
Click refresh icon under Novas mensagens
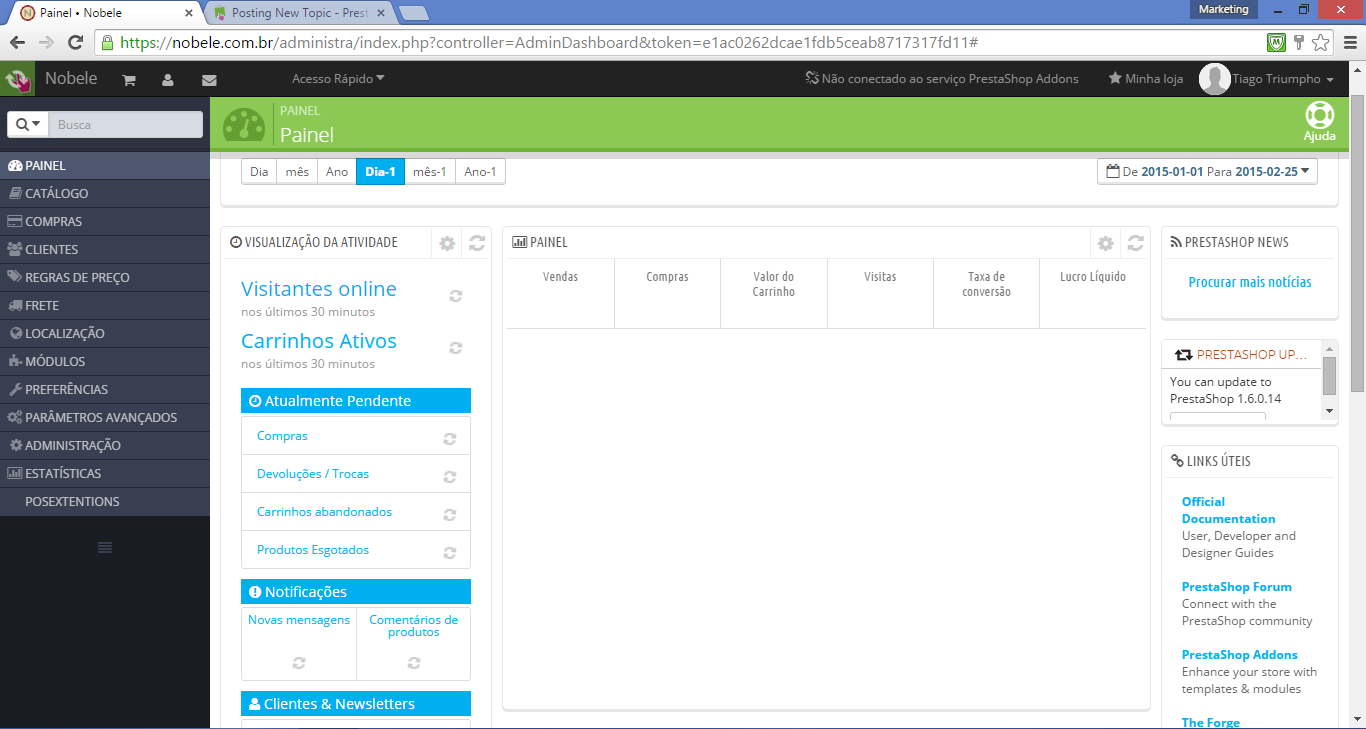coord(299,662)
